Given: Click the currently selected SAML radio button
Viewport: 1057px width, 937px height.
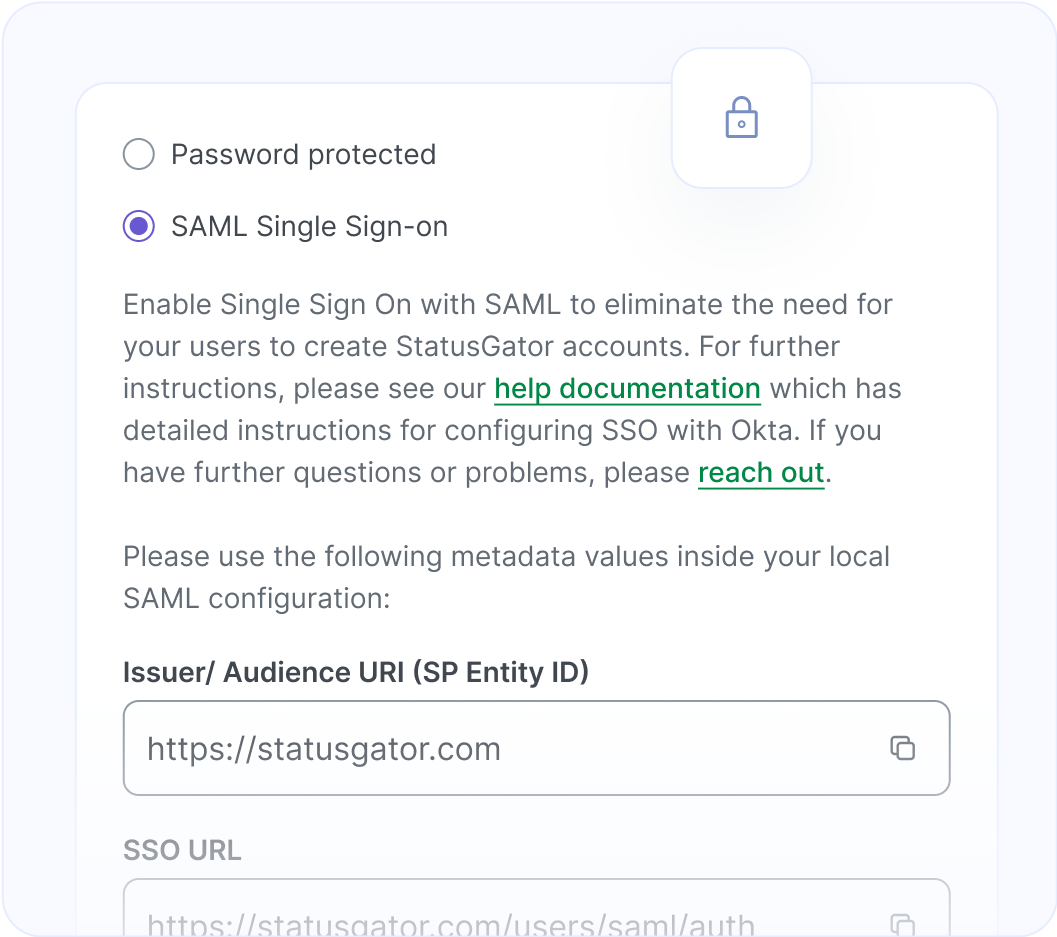Looking at the screenshot, I should tap(138, 226).
